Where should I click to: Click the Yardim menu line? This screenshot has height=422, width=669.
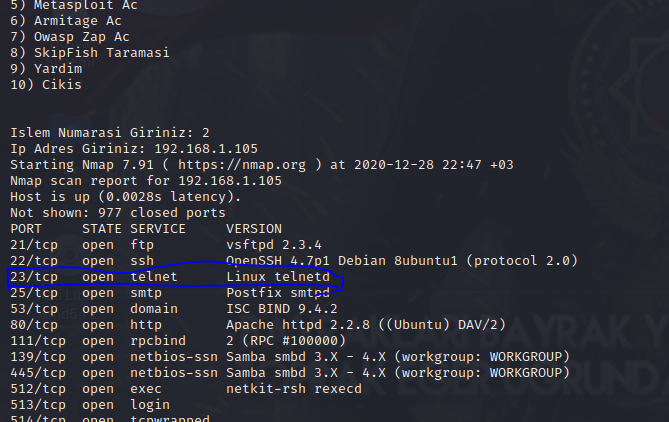click(x=46, y=69)
